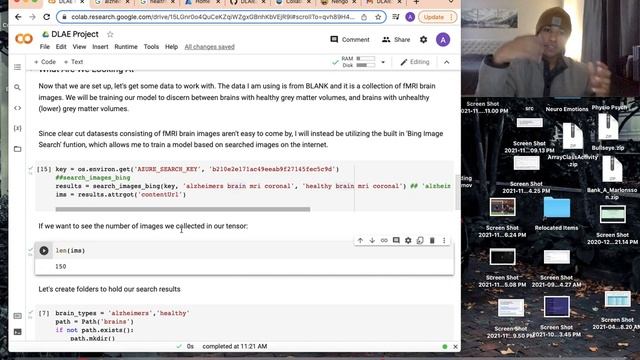The width and height of the screenshot is (640, 360).
Task: Click the output value 150
Action: [60, 266]
